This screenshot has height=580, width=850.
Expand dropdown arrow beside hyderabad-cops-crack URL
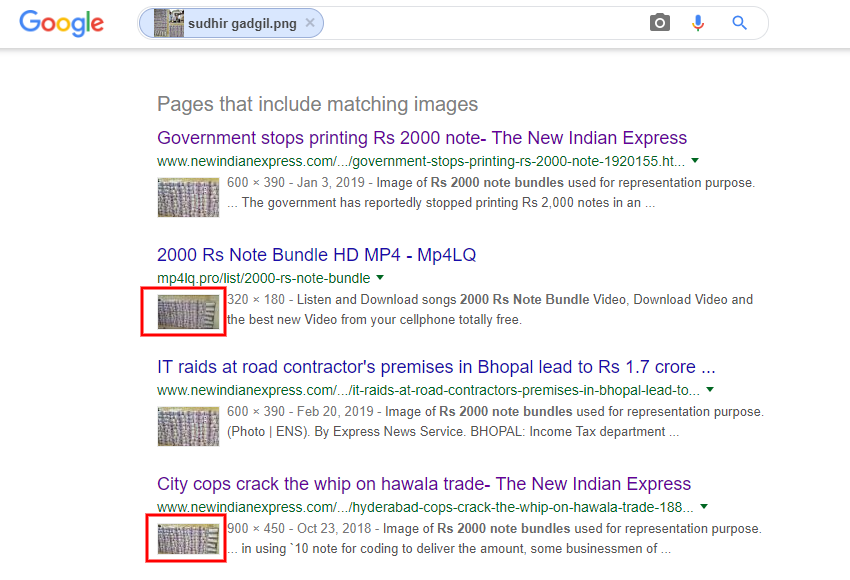click(x=704, y=506)
